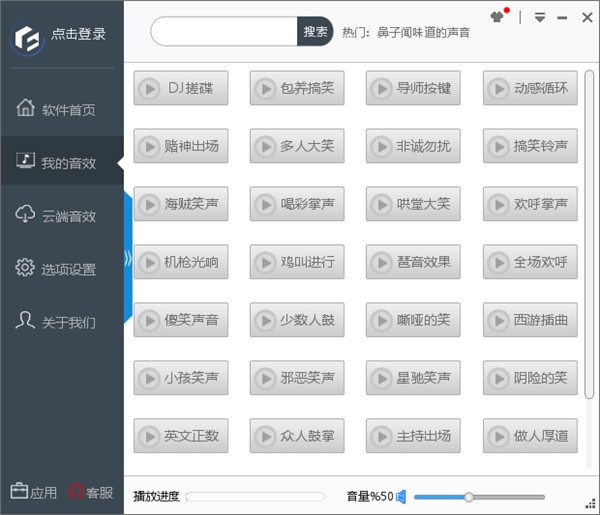This screenshot has height=515, width=600.
Task: Click the window resize grip corner
Action: click(x=591, y=505)
